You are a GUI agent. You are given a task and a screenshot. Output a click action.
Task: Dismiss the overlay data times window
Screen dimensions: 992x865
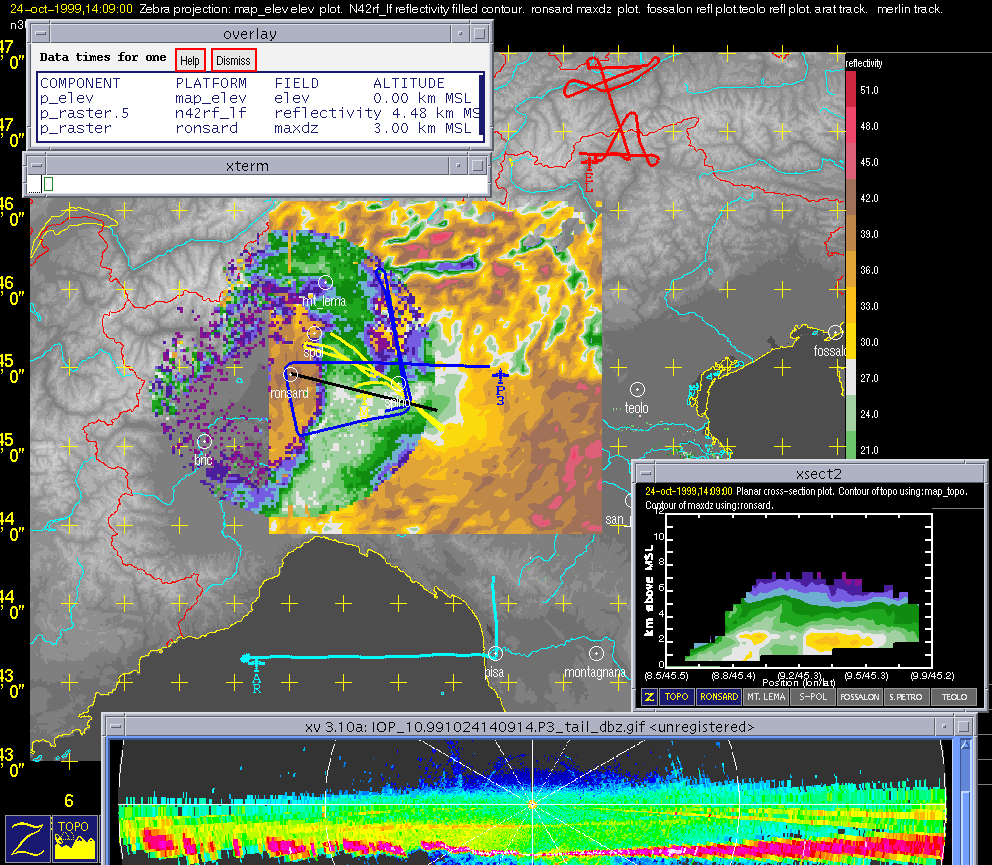pyautogui.click(x=233, y=60)
